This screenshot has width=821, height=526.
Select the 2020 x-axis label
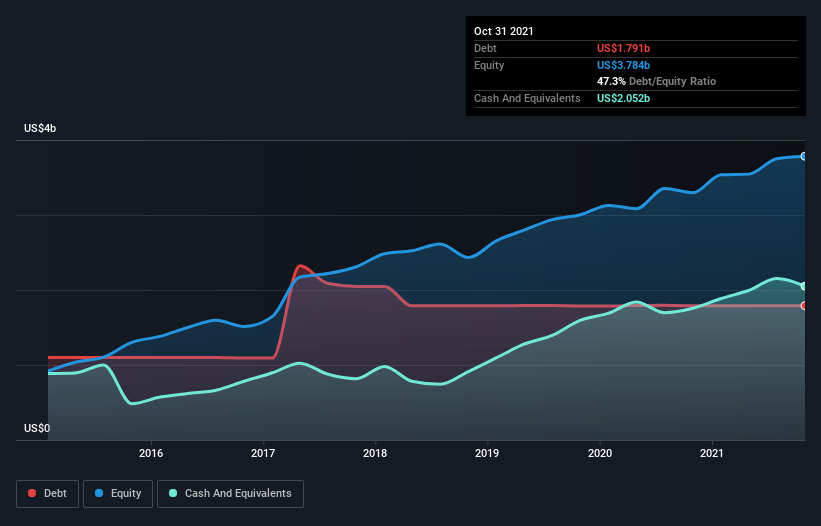pyautogui.click(x=600, y=453)
